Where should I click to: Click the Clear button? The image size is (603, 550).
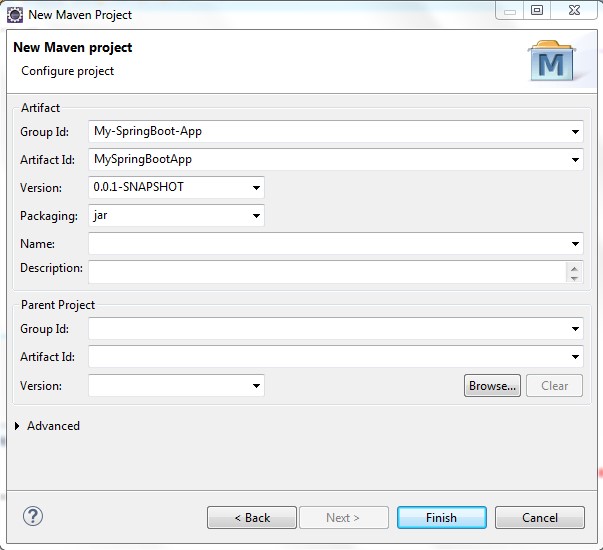554,385
